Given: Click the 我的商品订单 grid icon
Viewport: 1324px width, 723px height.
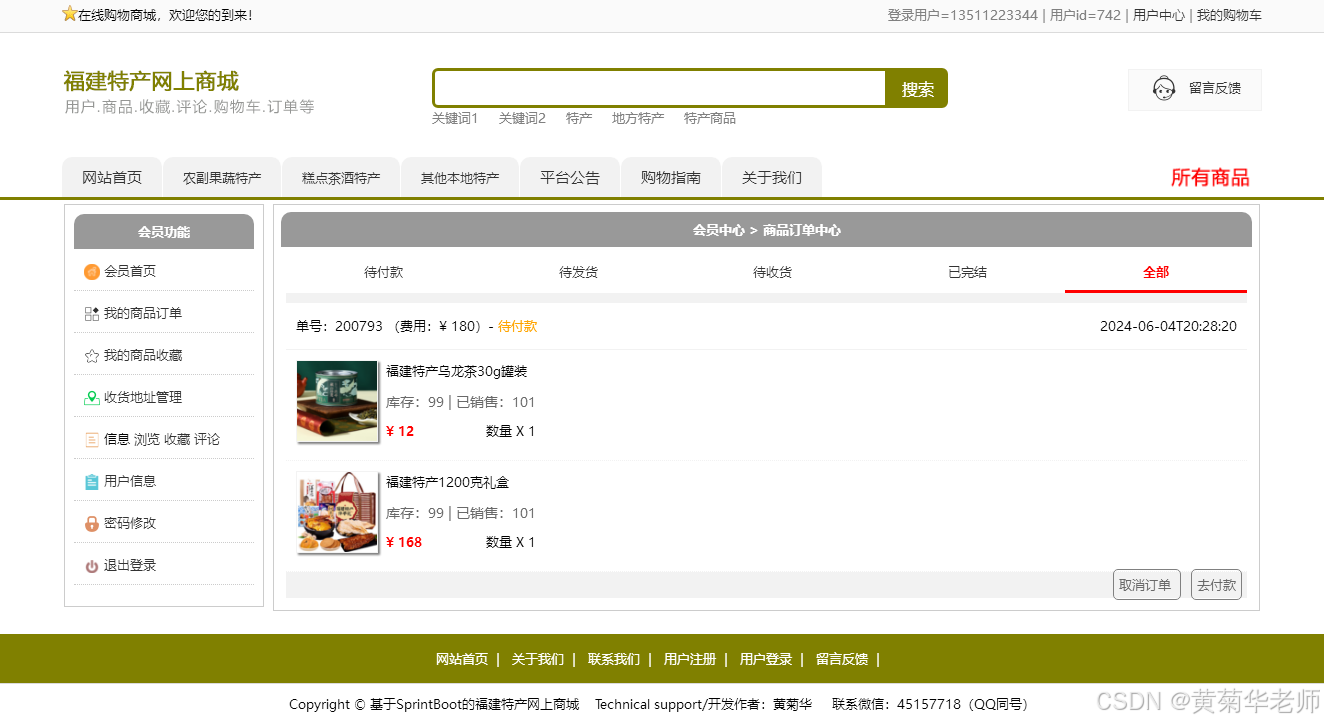Looking at the screenshot, I should tap(92, 314).
